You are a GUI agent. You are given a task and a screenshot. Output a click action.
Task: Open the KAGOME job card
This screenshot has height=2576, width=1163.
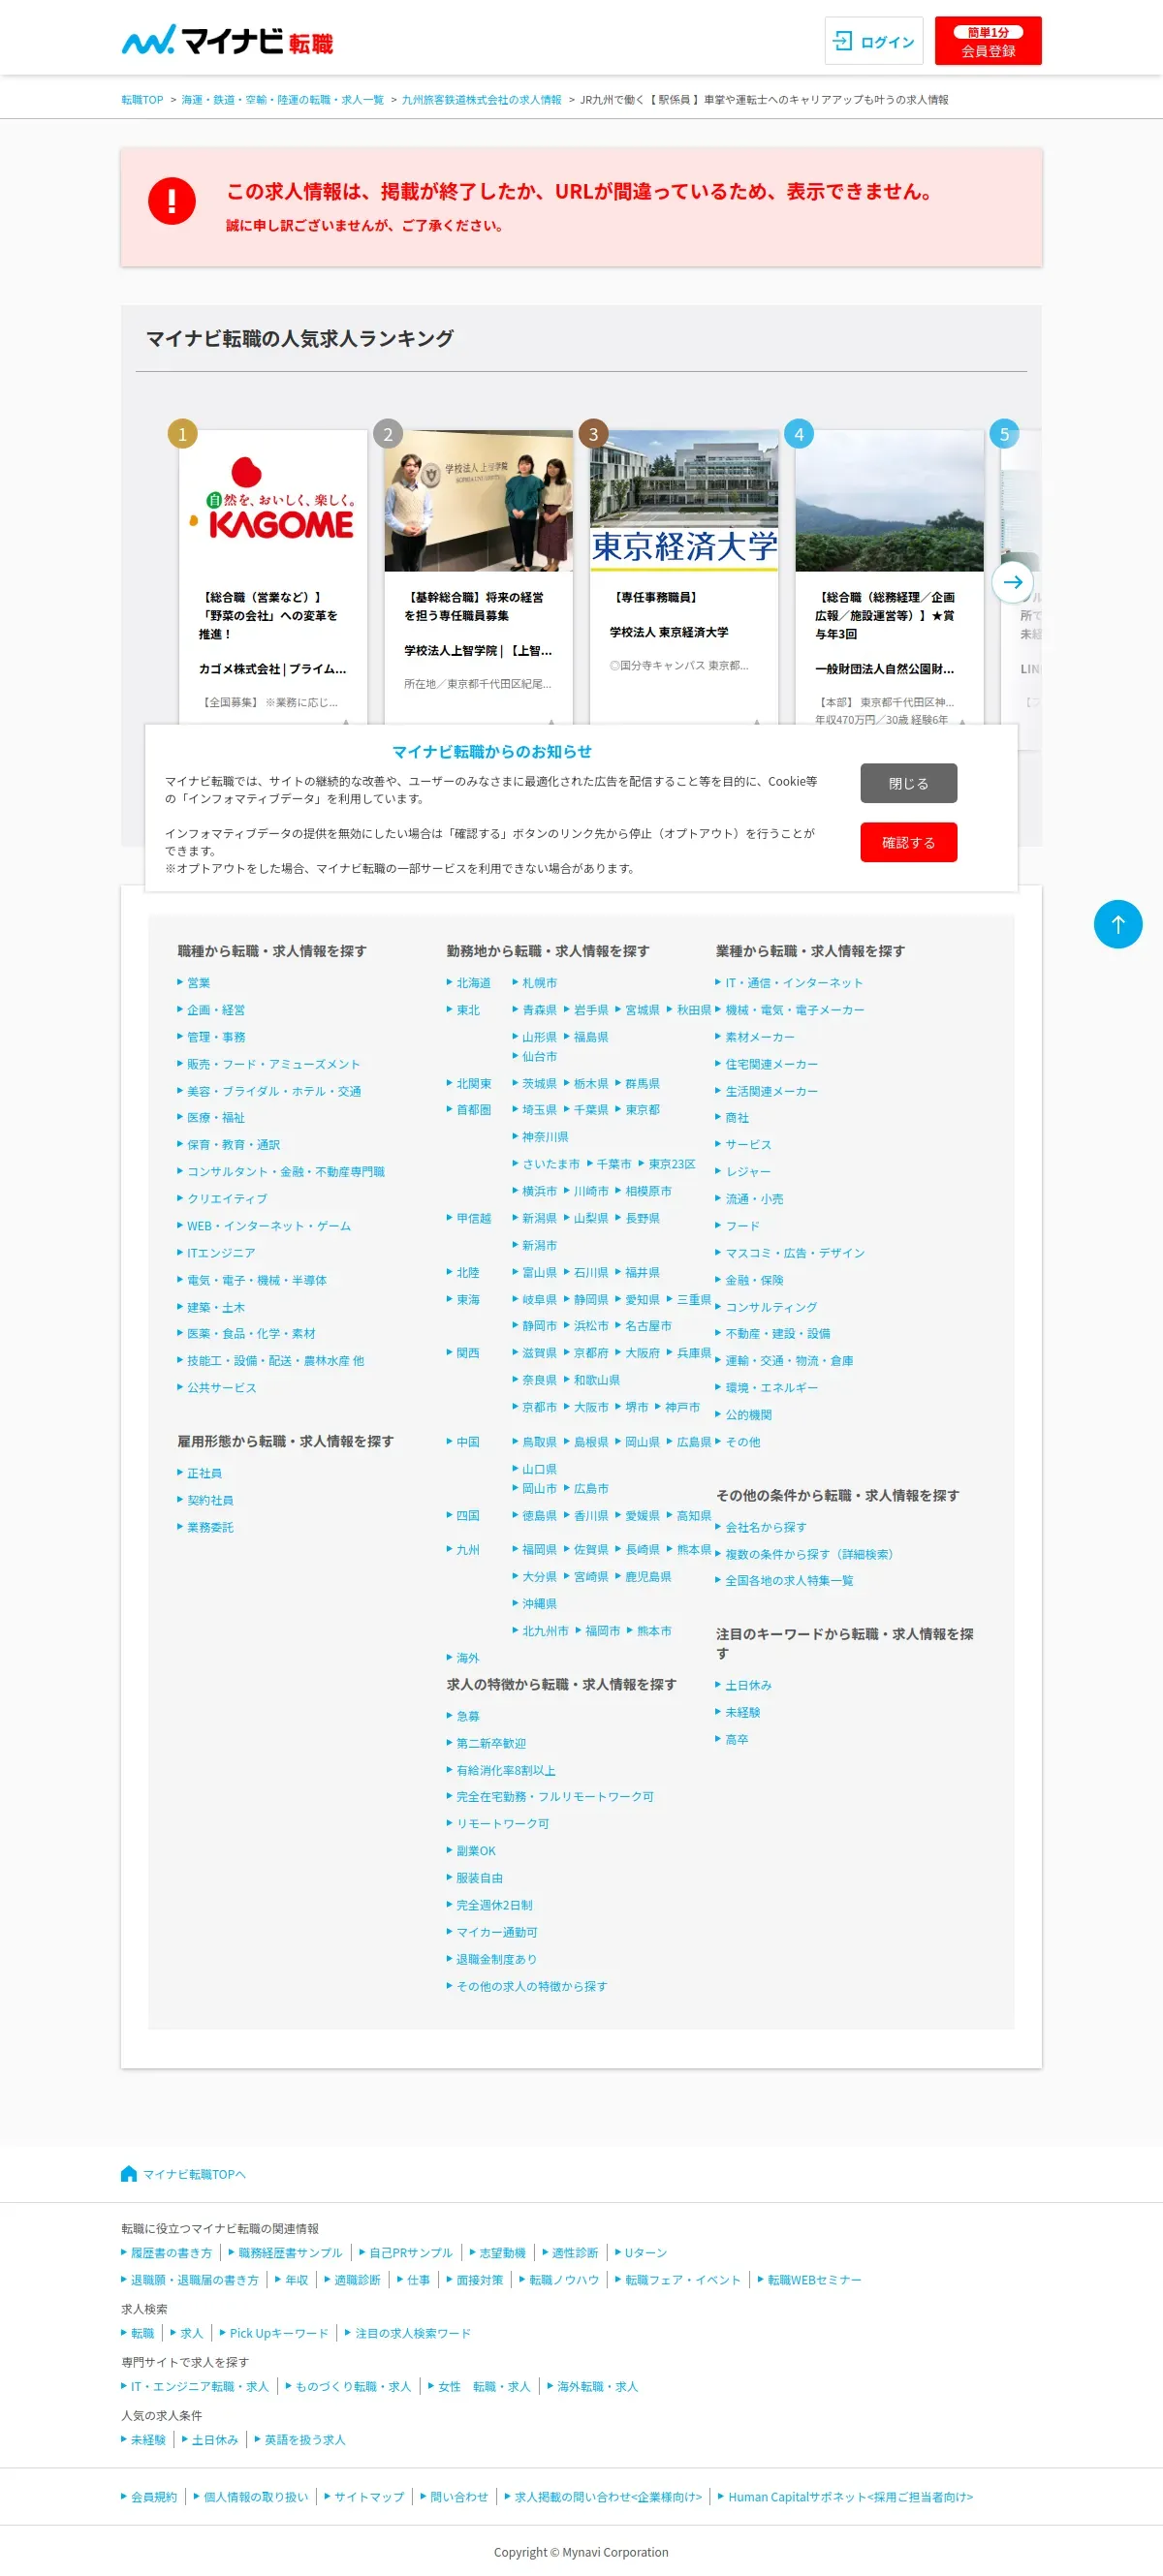pyautogui.click(x=273, y=577)
